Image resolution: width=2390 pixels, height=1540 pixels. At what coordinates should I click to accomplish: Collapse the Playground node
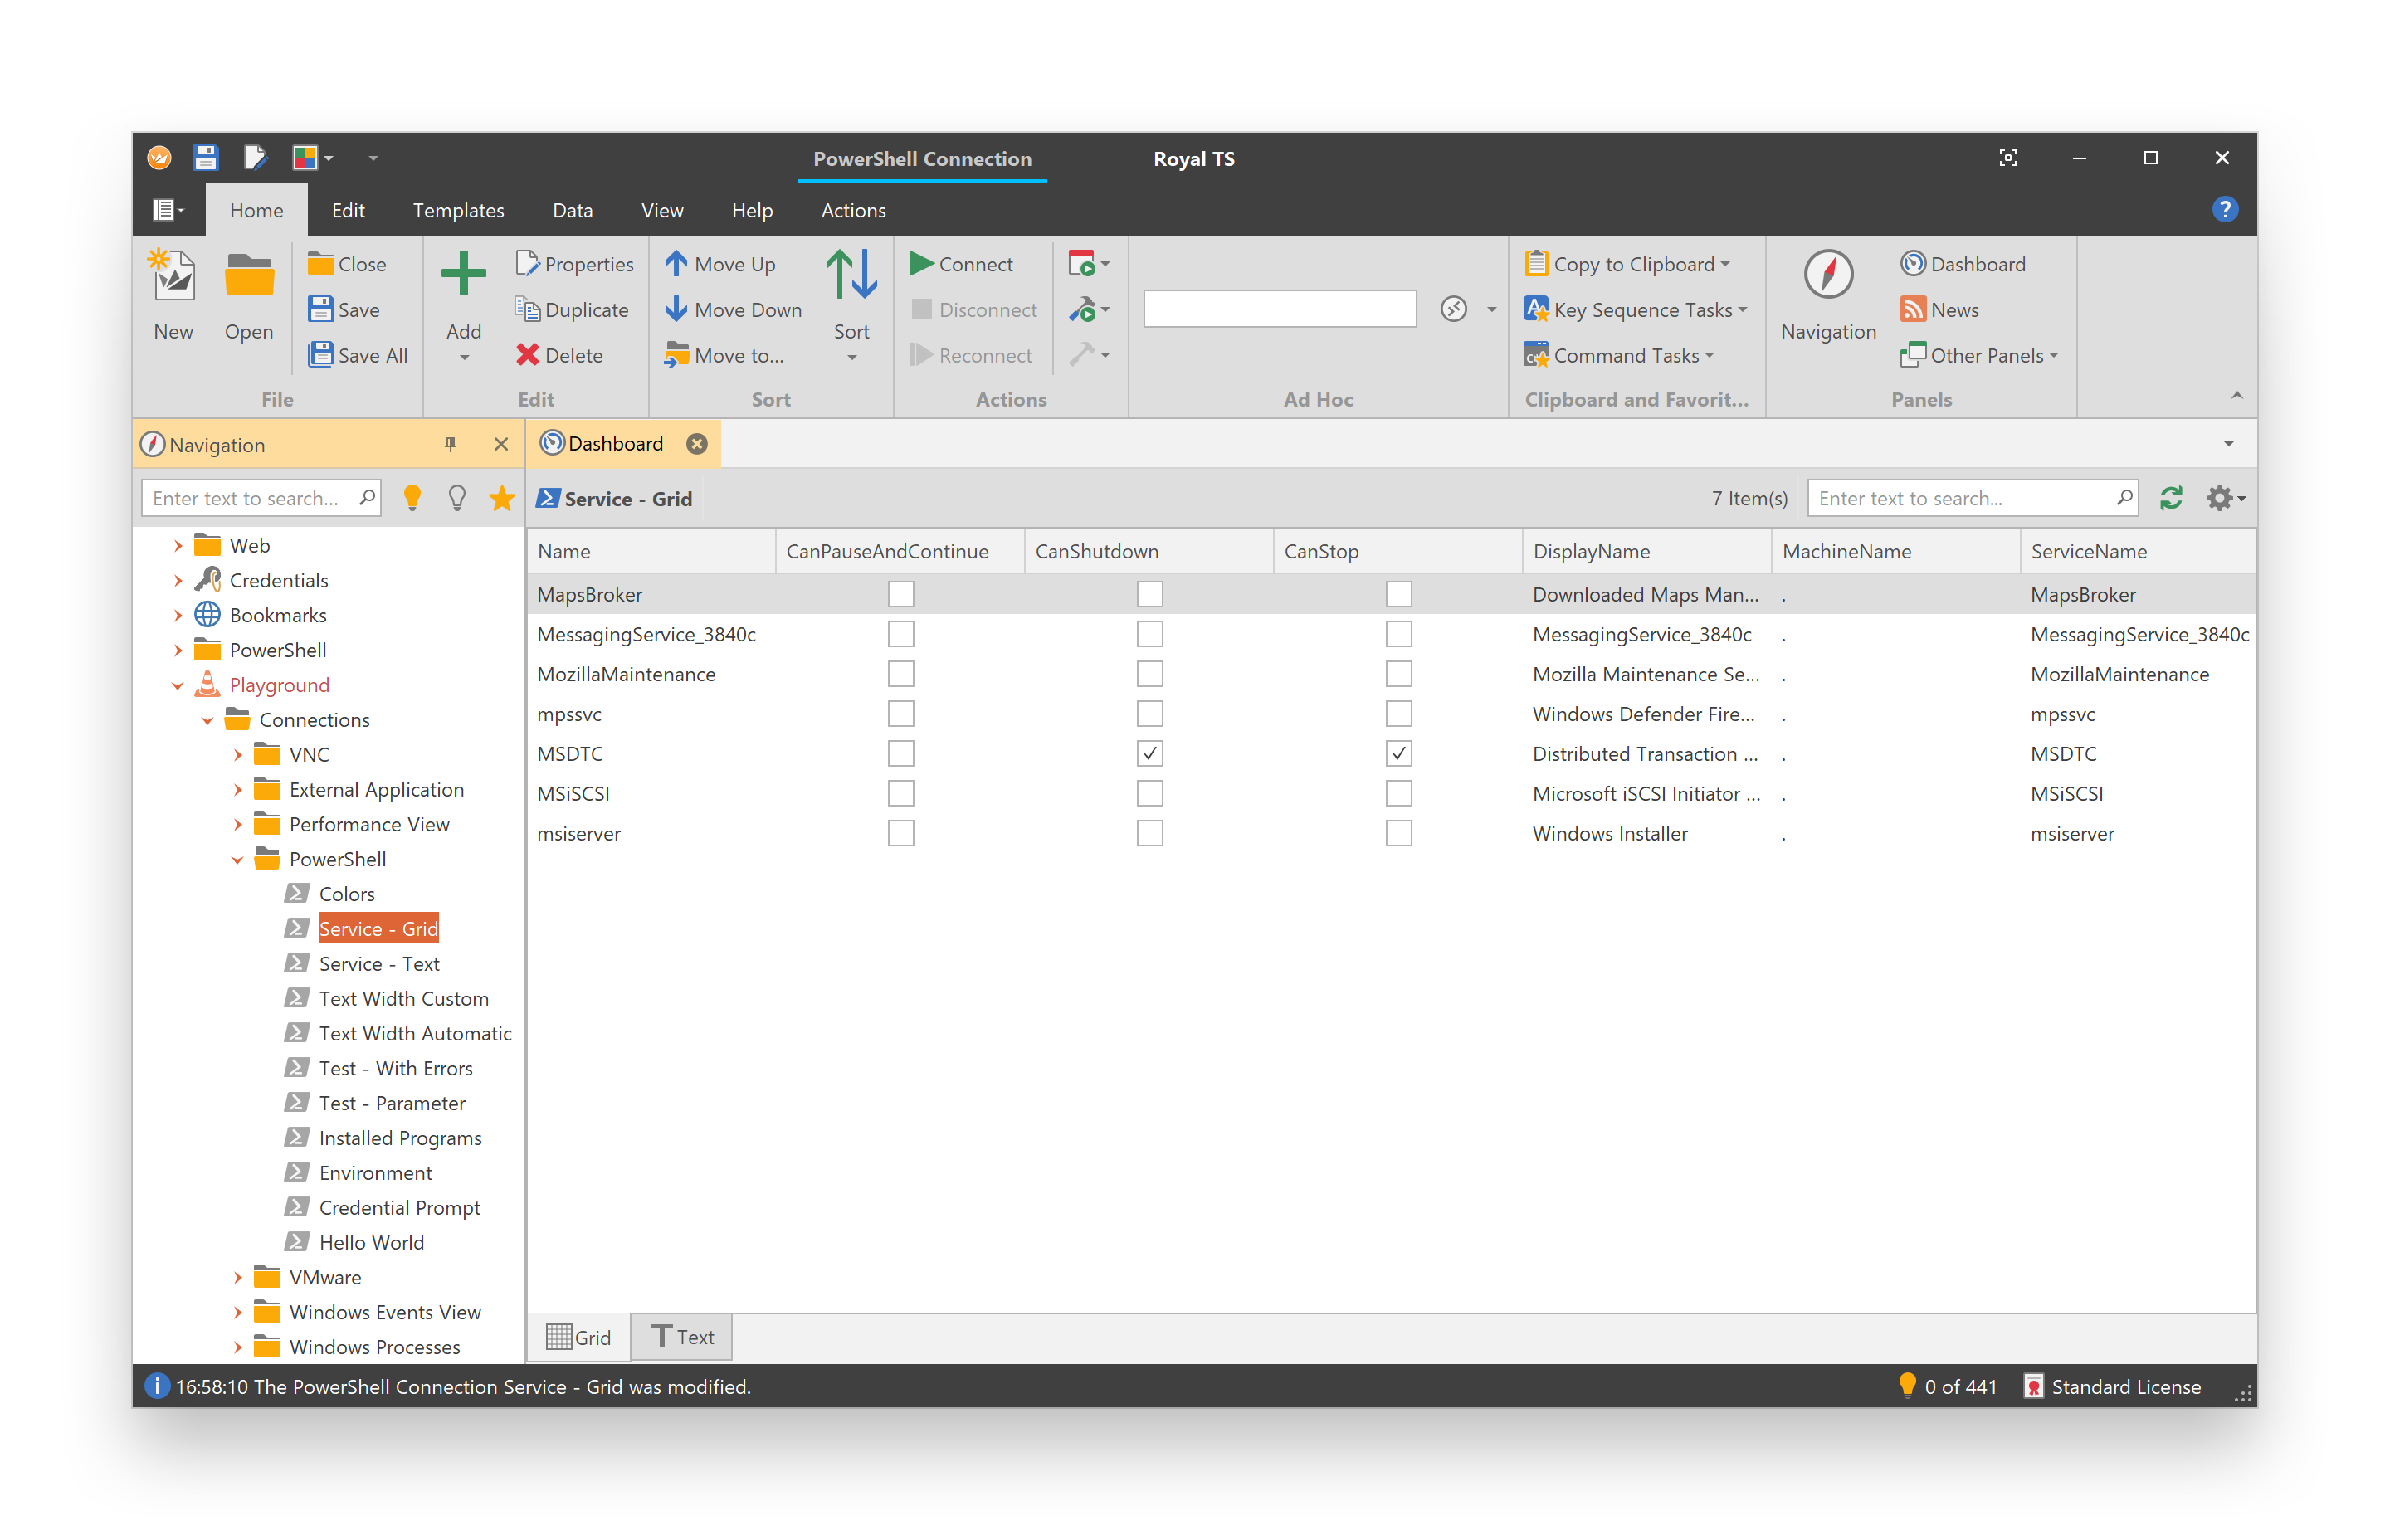point(178,685)
